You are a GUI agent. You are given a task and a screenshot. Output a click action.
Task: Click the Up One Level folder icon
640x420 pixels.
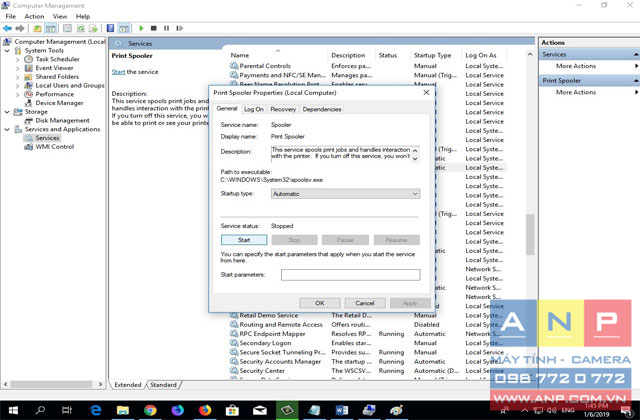pyautogui.click(x=38, y=28)
